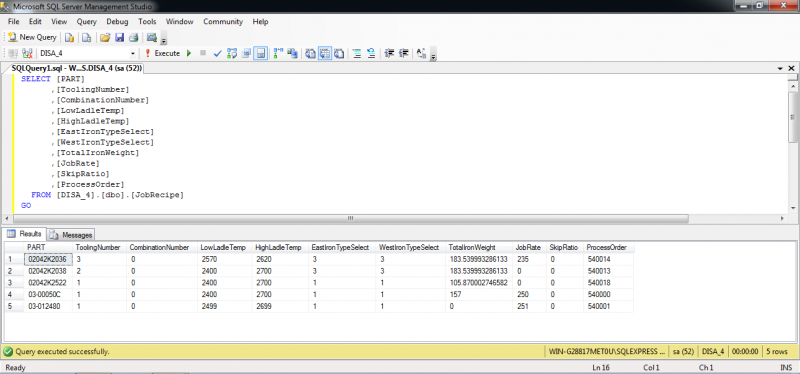Switch output to Results to Text
Screen dimensions: 800x374
coord(310,53)
